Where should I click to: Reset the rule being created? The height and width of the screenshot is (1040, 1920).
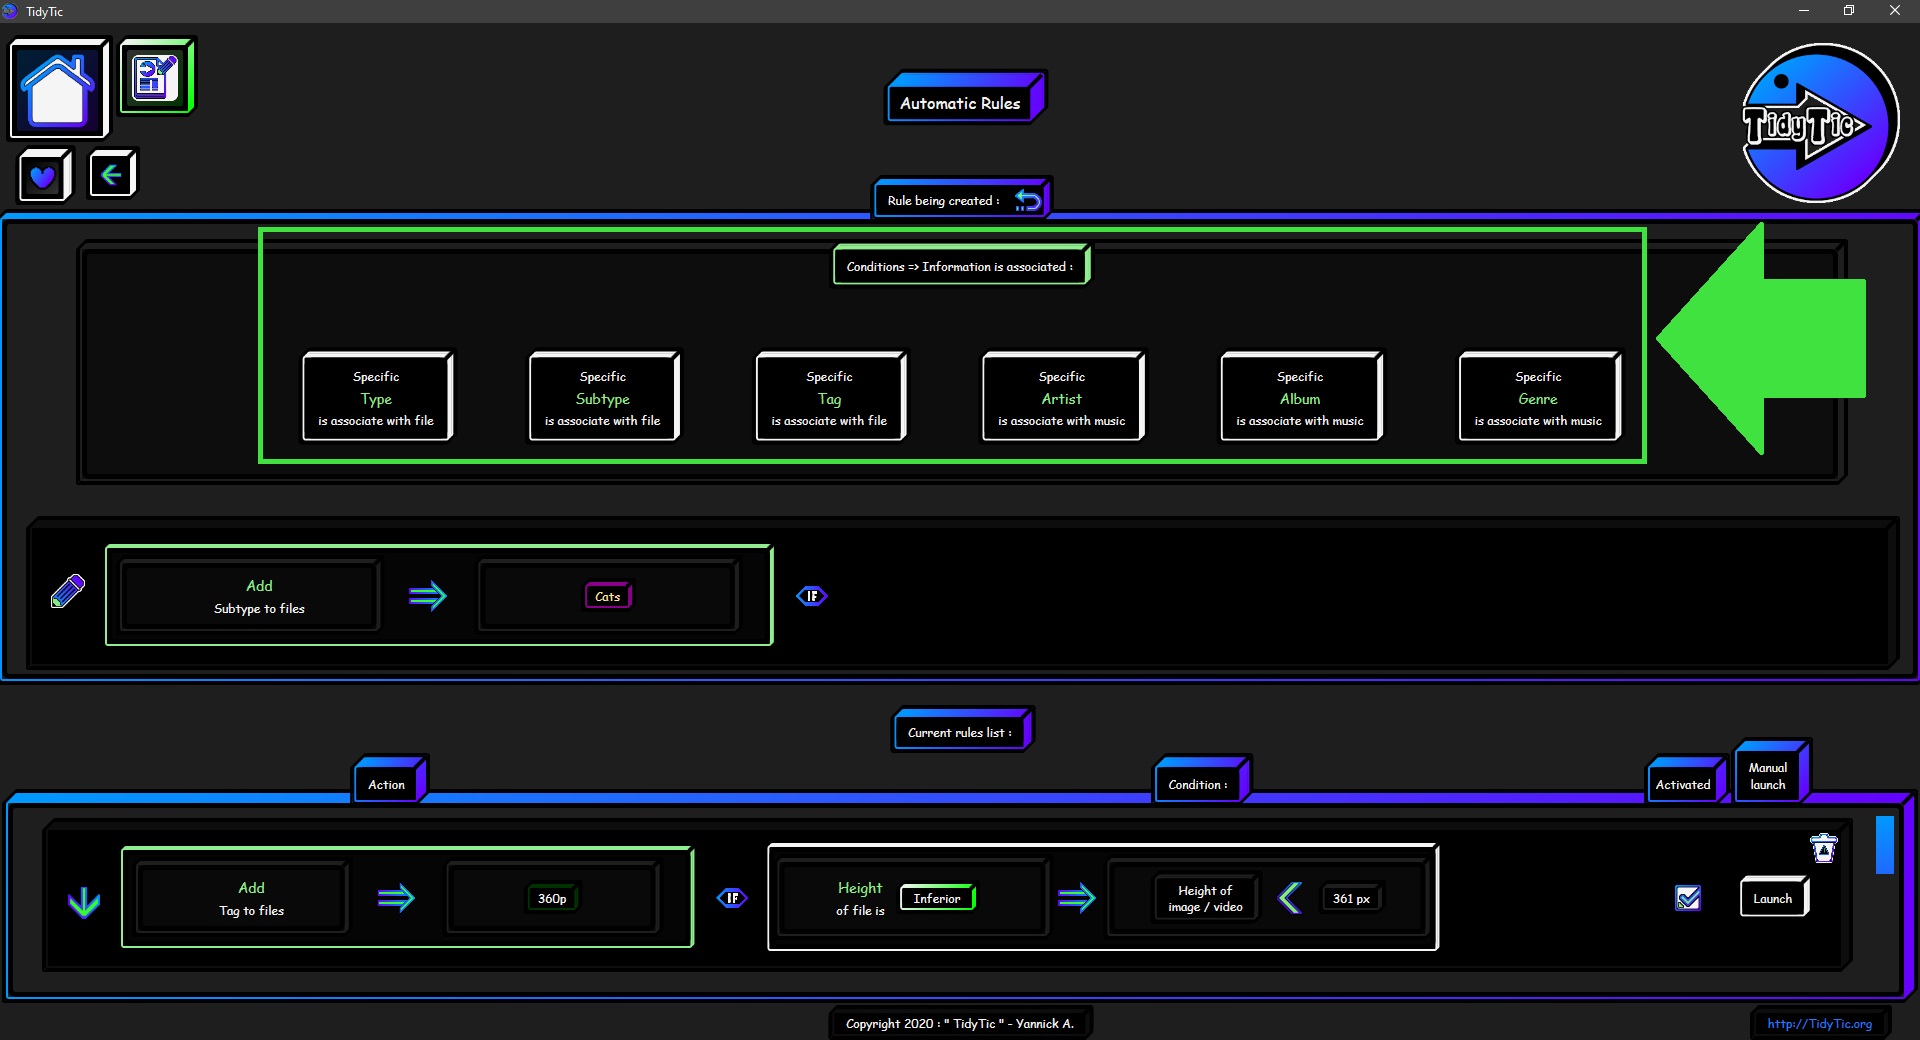pos(1028,200)
